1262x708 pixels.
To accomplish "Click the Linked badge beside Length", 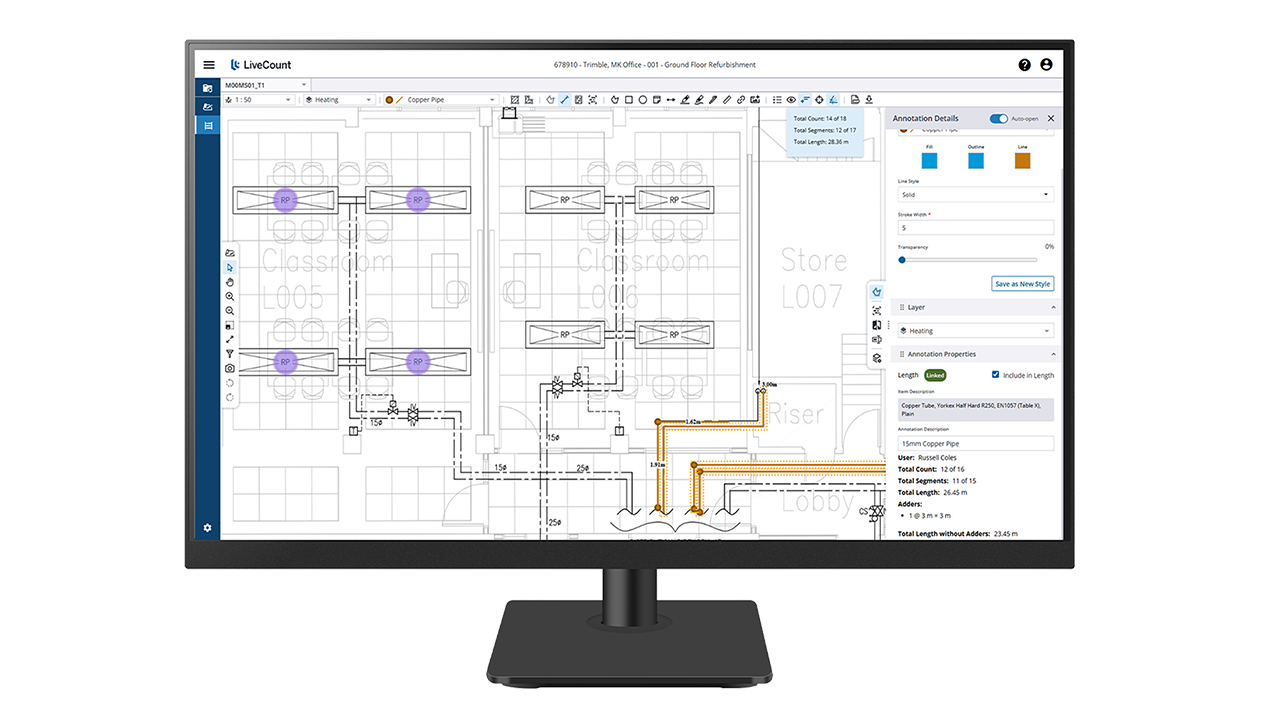I will point(935,375).
